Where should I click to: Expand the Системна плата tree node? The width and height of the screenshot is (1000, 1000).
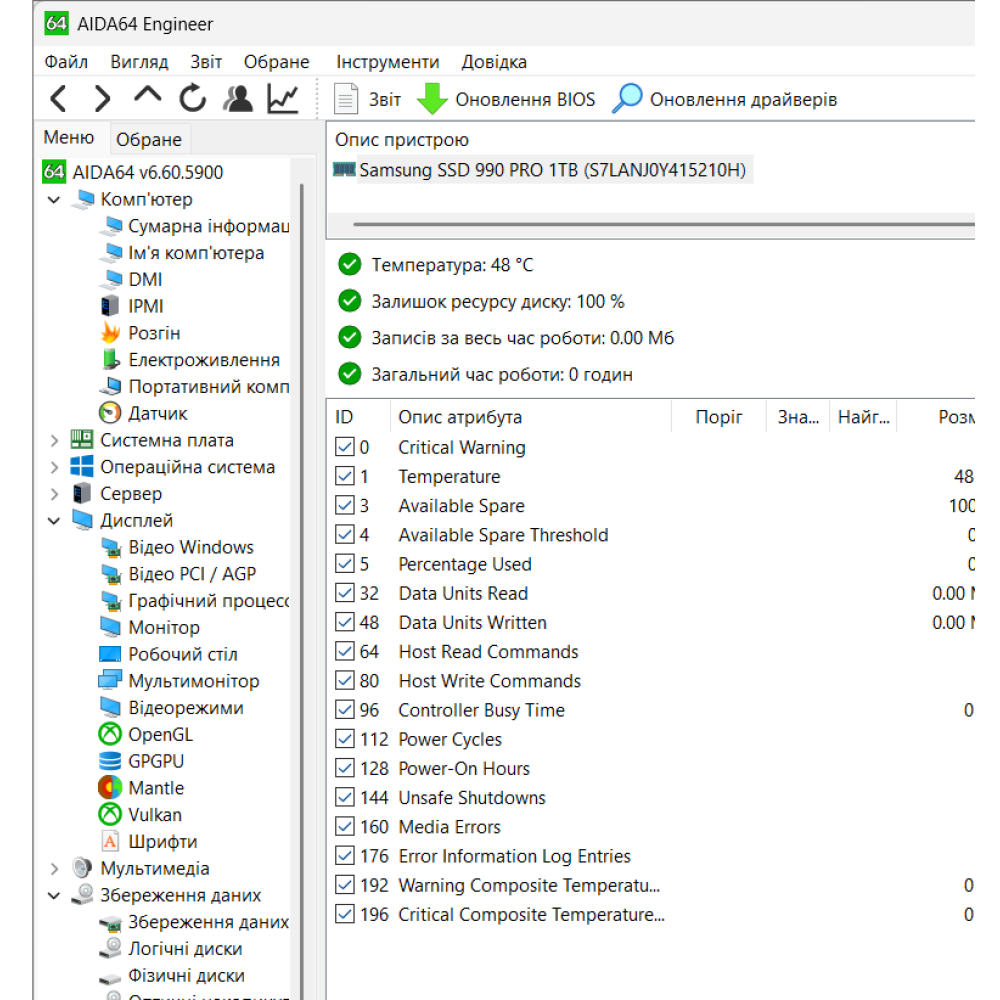54,440
